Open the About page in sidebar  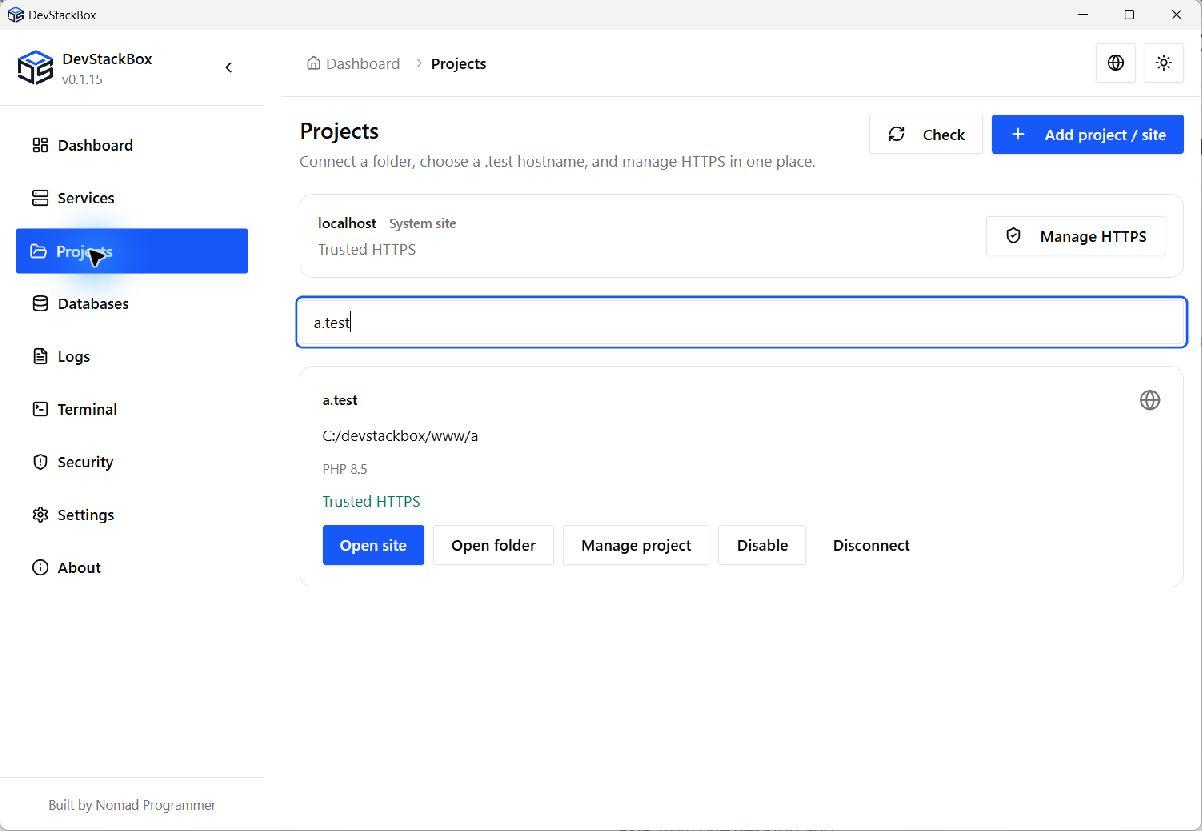(132, 568)
